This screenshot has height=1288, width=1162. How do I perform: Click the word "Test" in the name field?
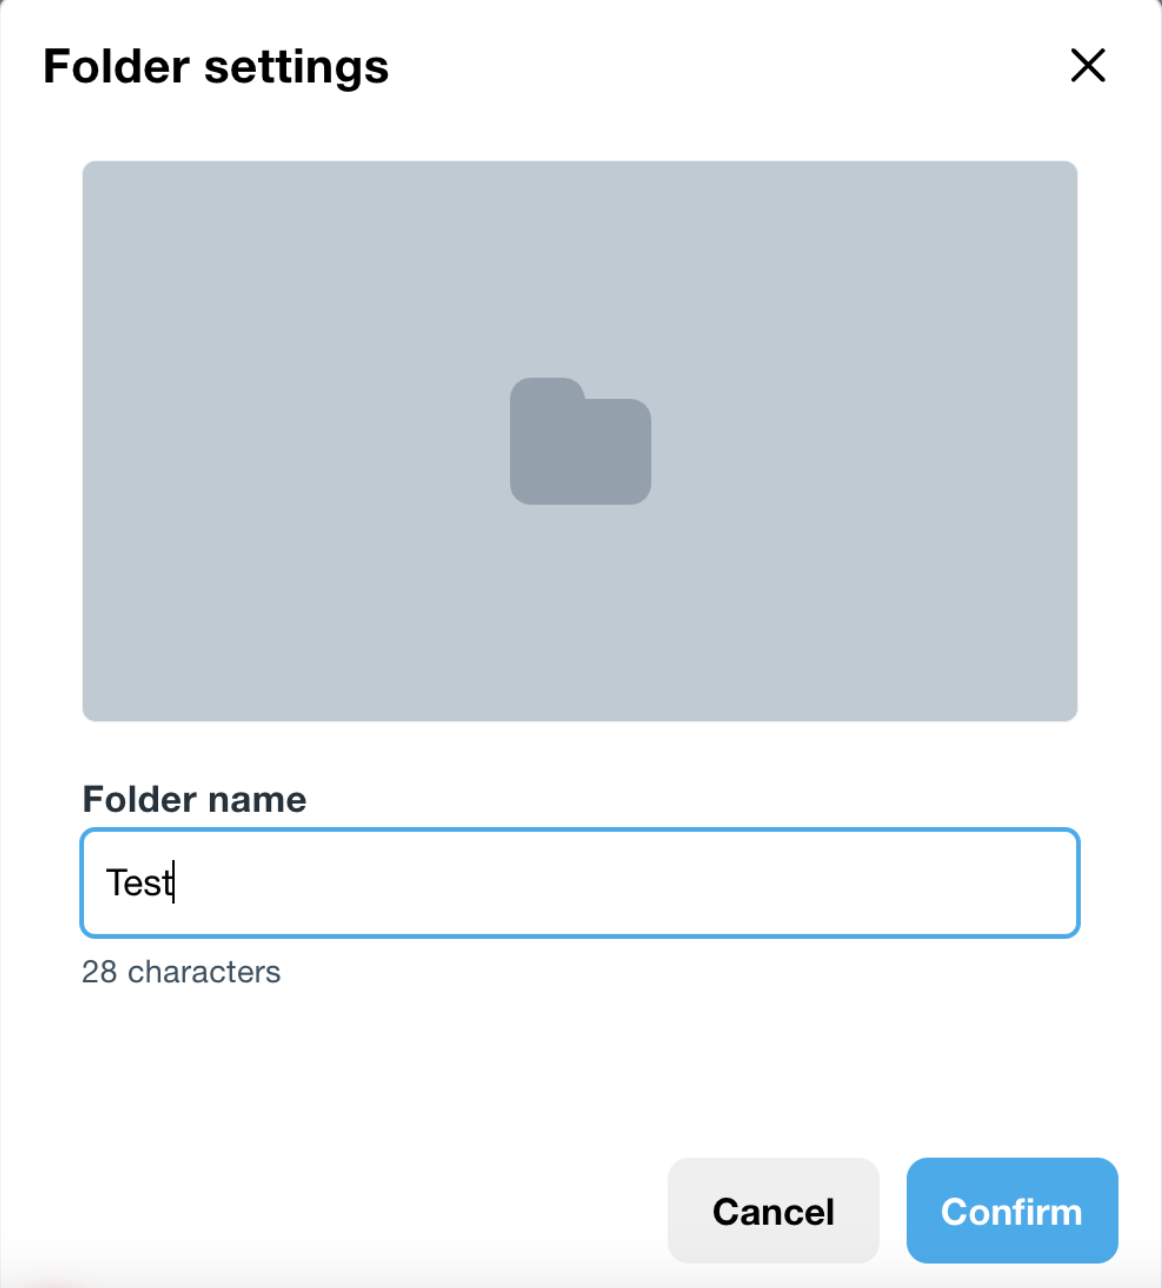(139, 883)
